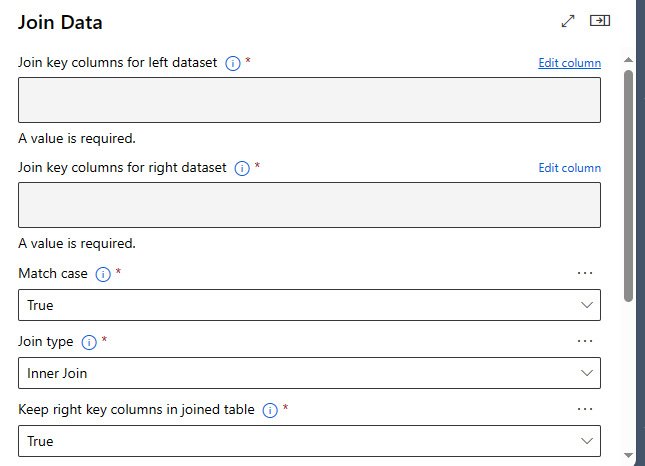Click Edit column for left dataset
The height and width of the screenshot is (466, 645).
[569, 63]
